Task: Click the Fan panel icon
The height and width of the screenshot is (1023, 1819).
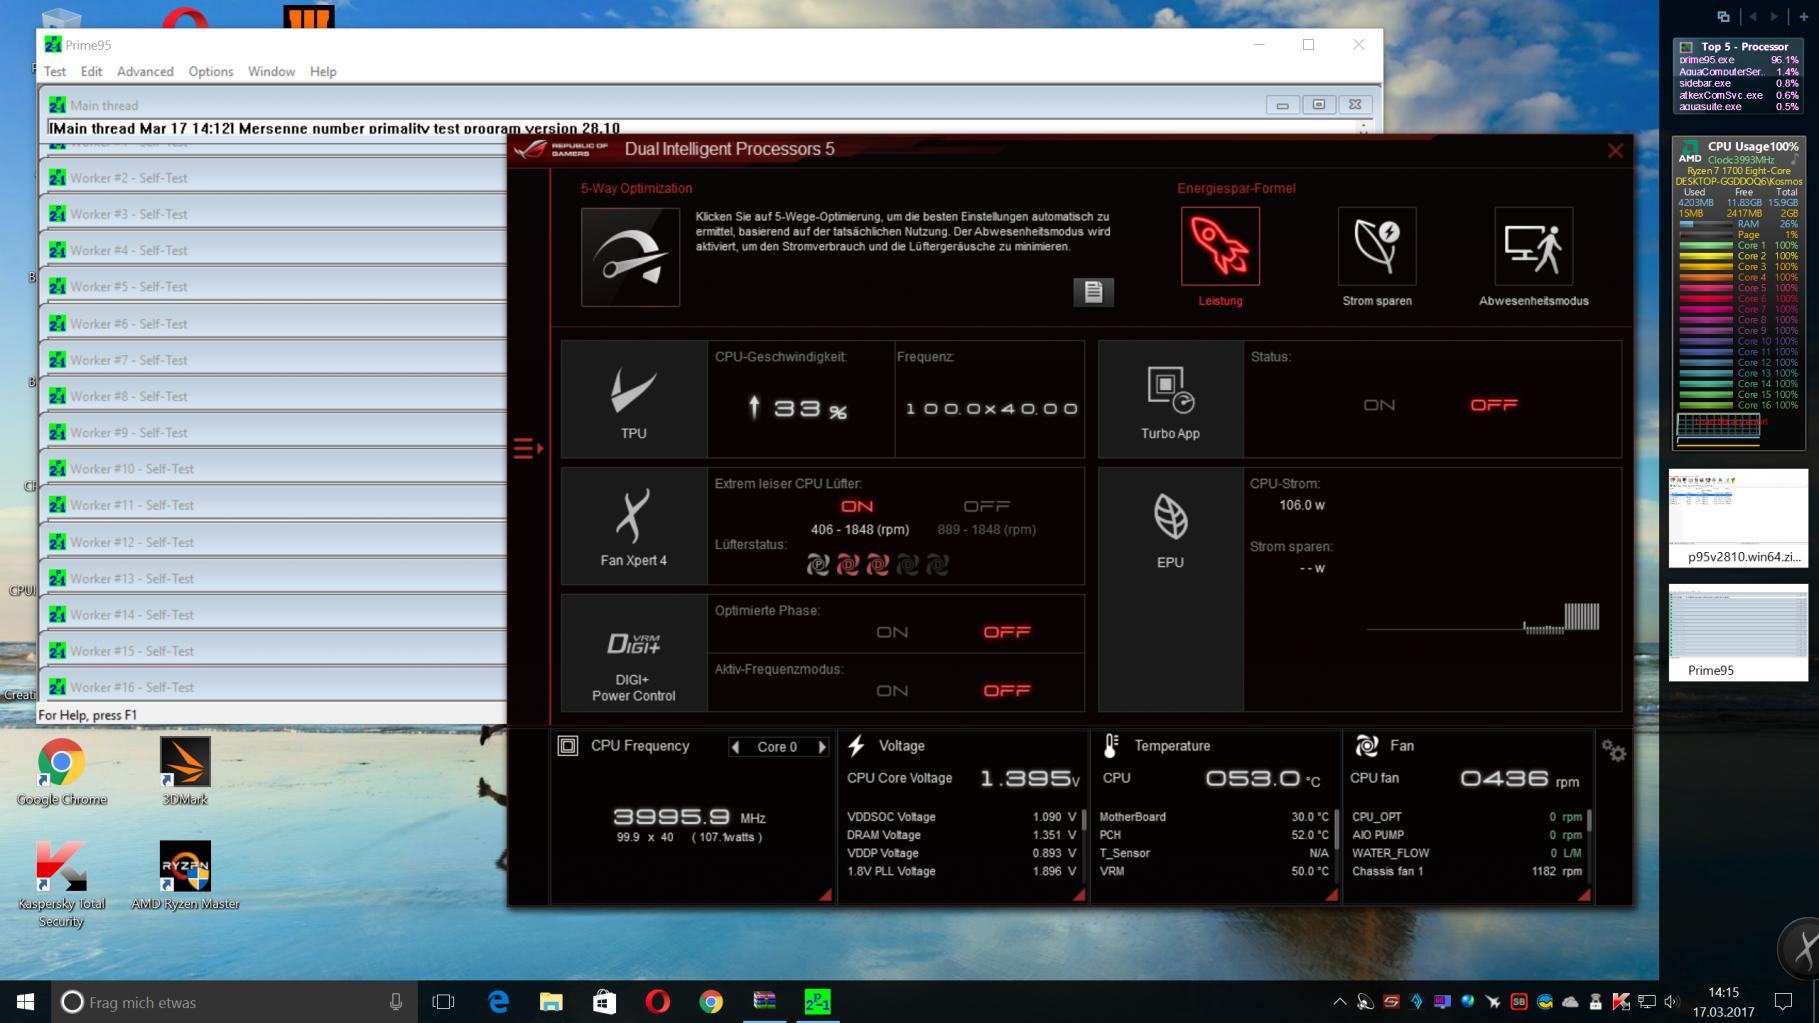Action: pos(1366,746)
